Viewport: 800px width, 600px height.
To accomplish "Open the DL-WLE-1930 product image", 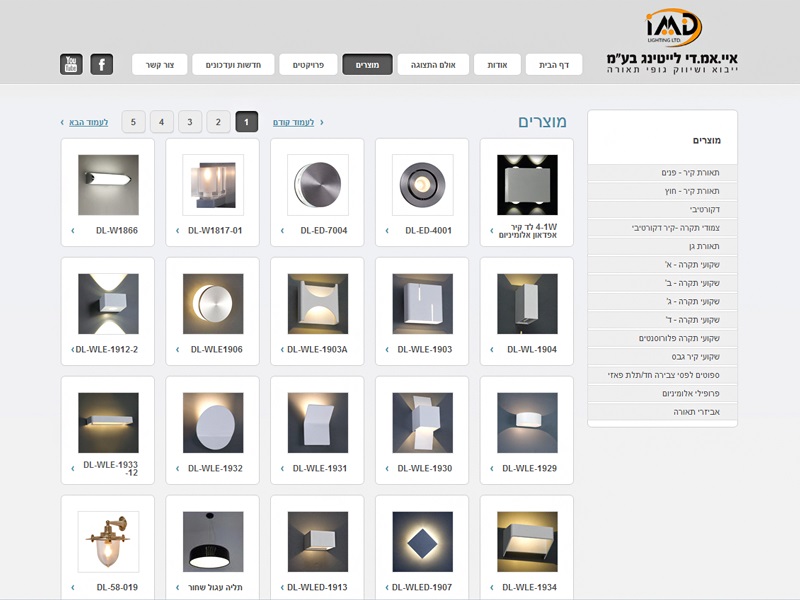I will (x=423, y=423).
